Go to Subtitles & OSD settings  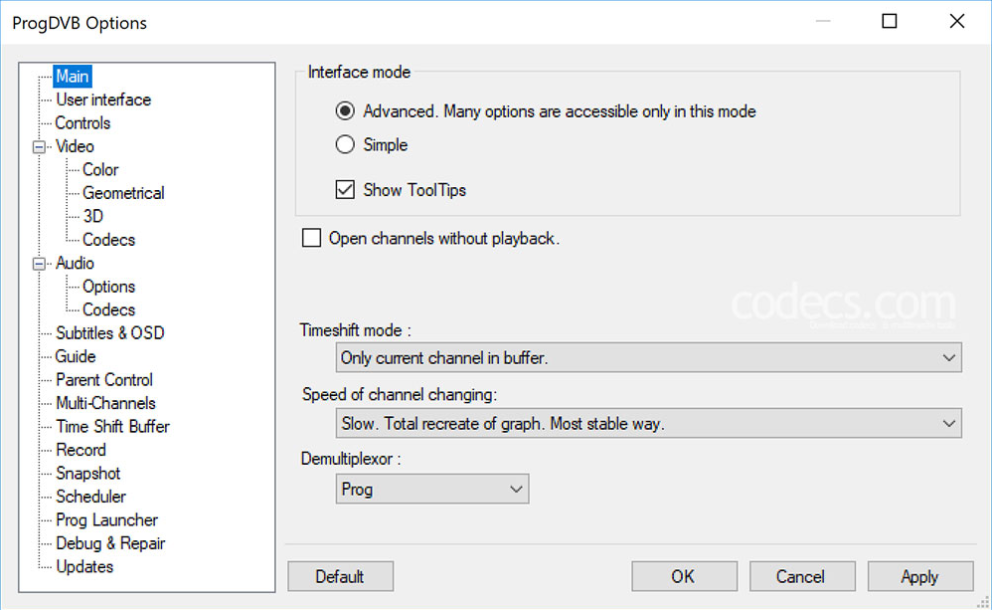point(109,333)
